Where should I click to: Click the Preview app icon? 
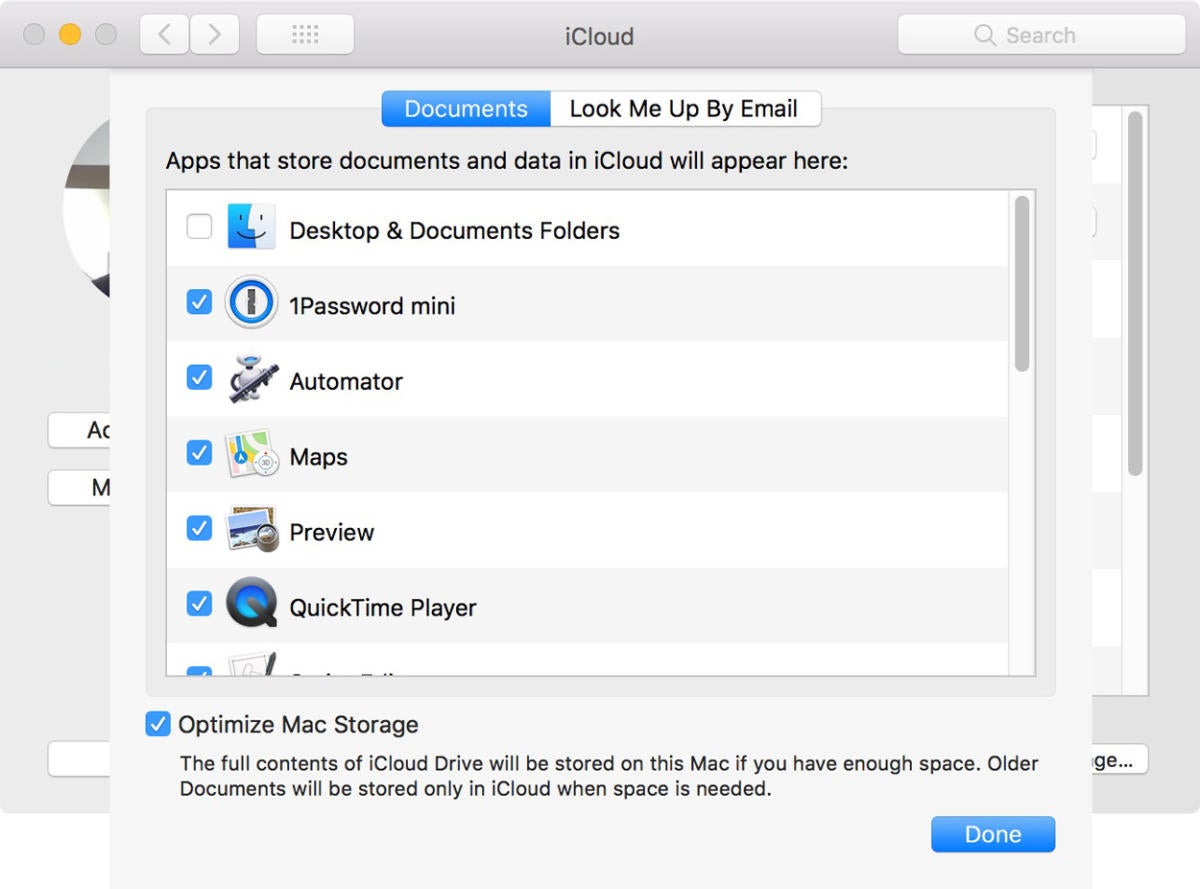click(251, 530)
